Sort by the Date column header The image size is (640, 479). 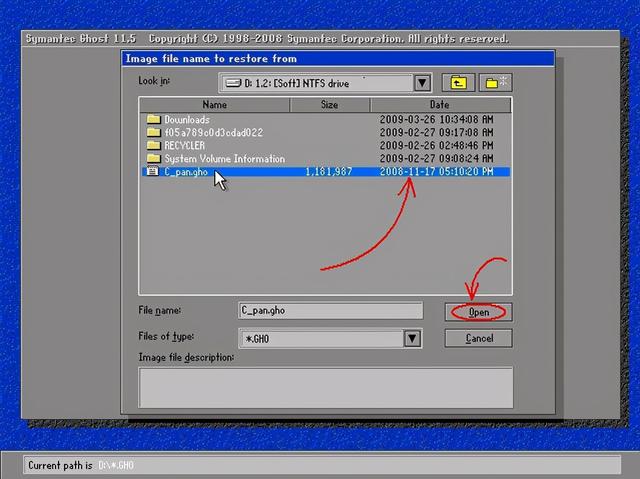[440, 105]
